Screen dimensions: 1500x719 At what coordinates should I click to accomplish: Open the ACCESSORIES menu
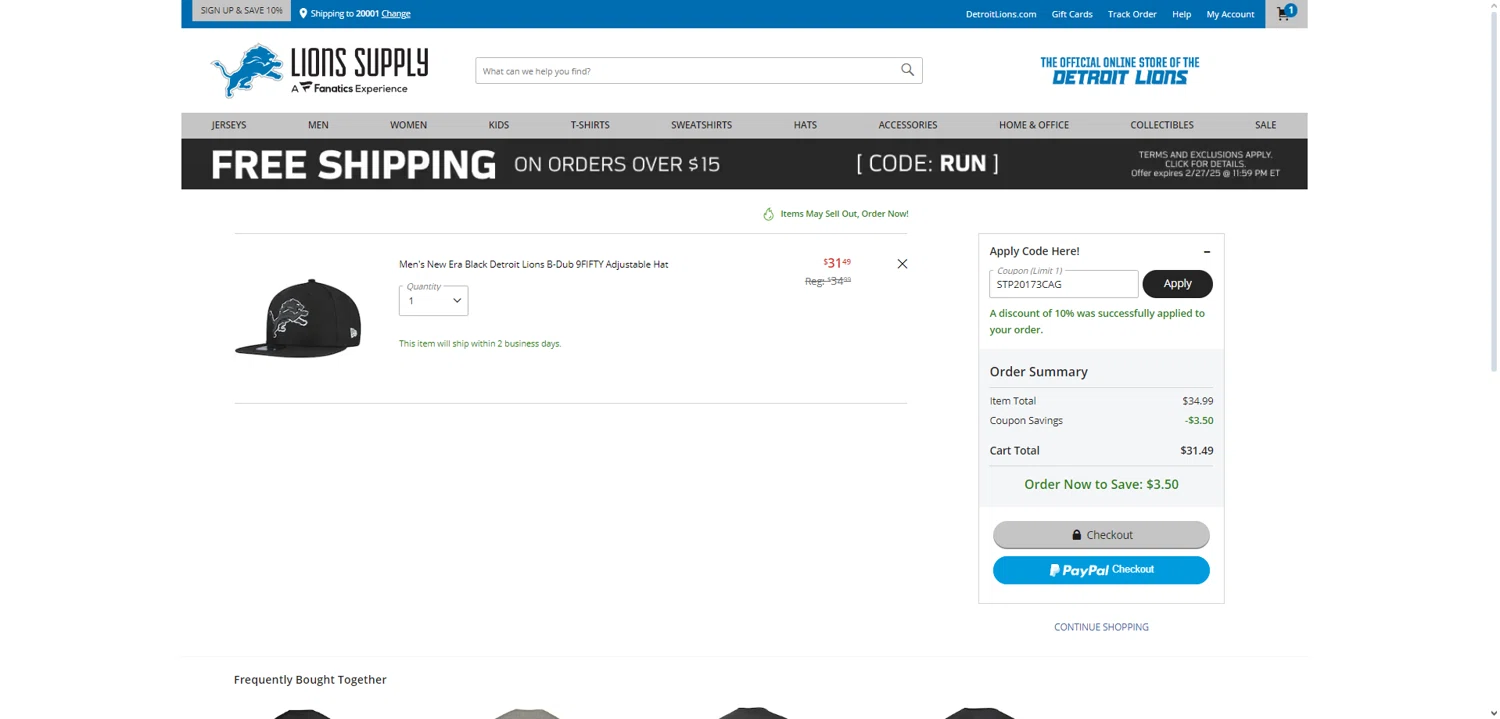point(908,125)
